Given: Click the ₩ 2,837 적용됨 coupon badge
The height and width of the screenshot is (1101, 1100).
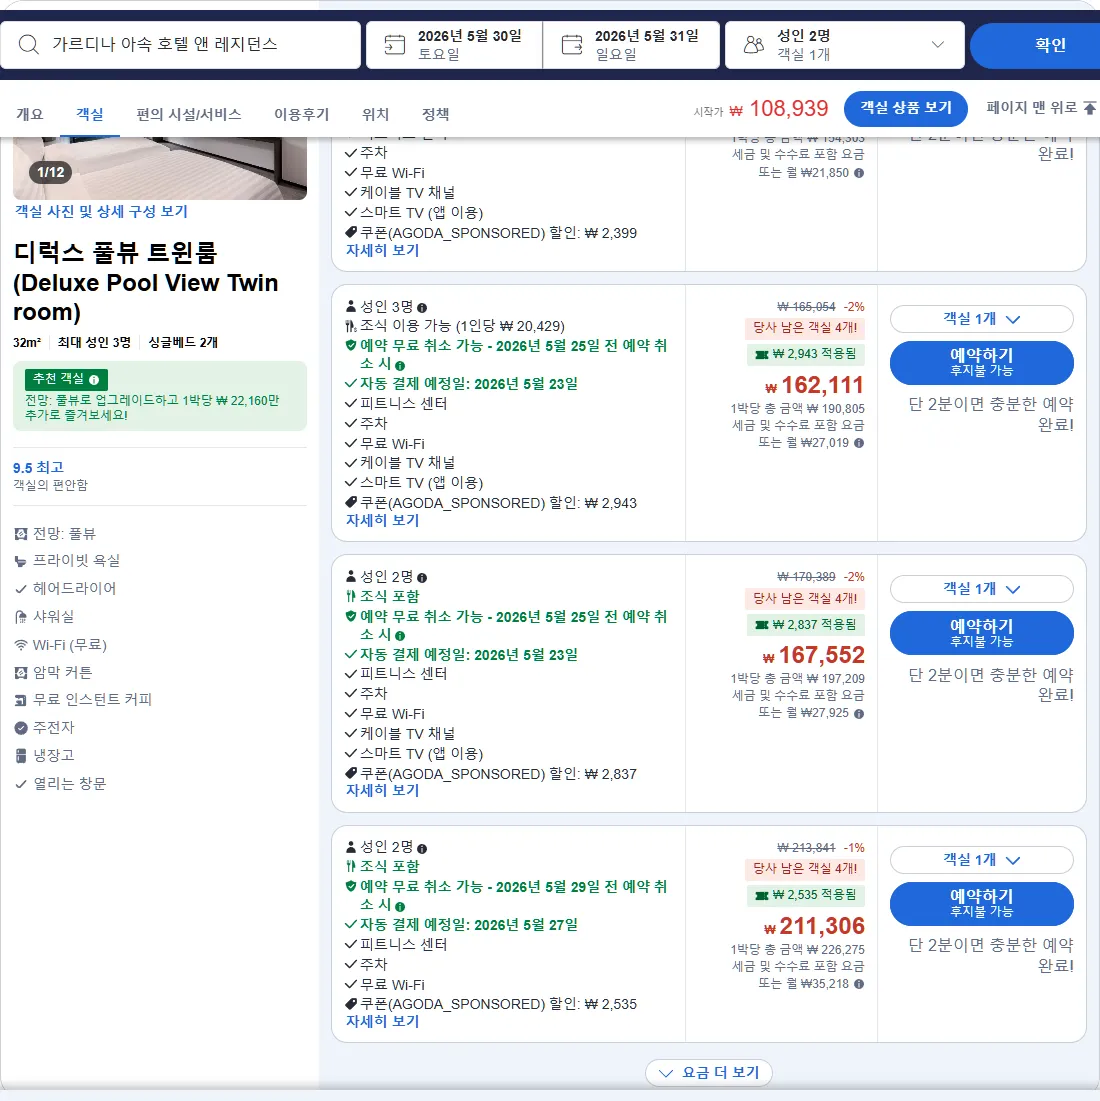Looking at the screenshot, I should 805,624.
